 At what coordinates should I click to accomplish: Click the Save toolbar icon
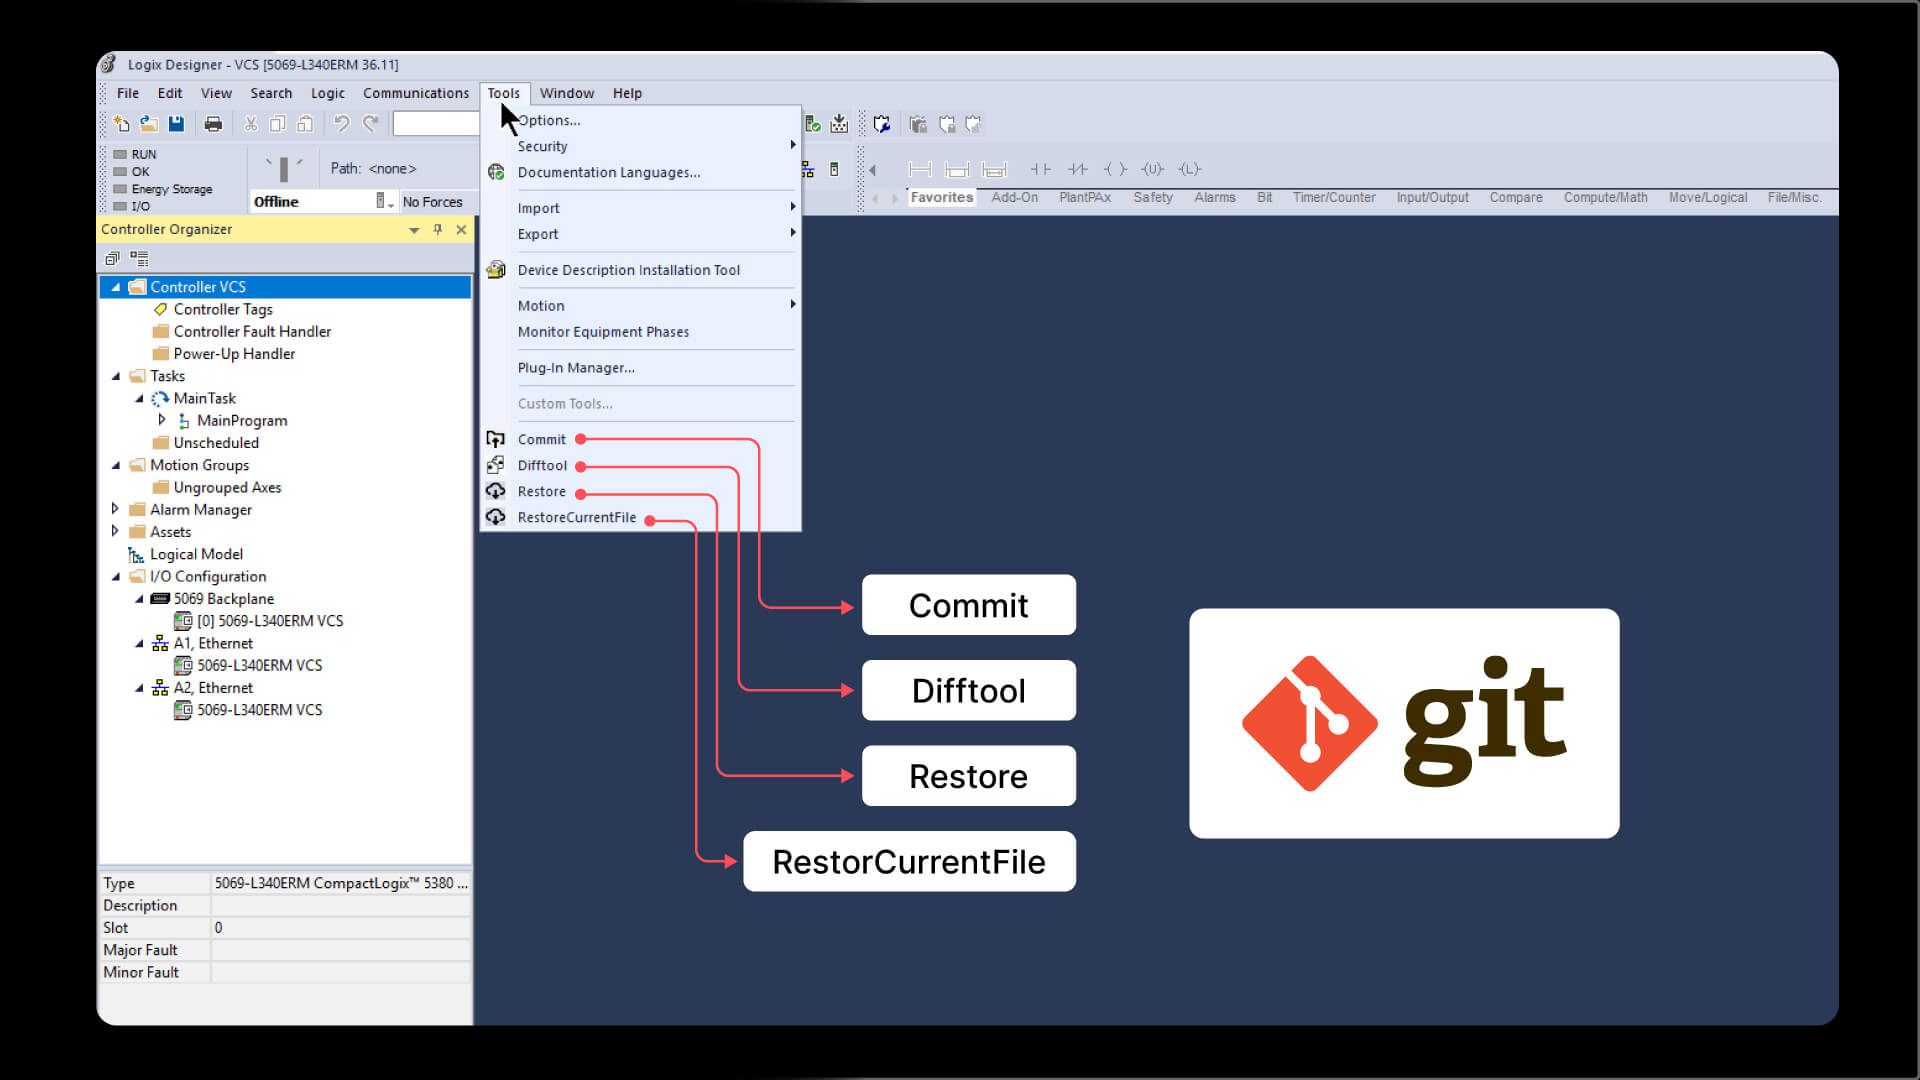[x=177, y=124]
